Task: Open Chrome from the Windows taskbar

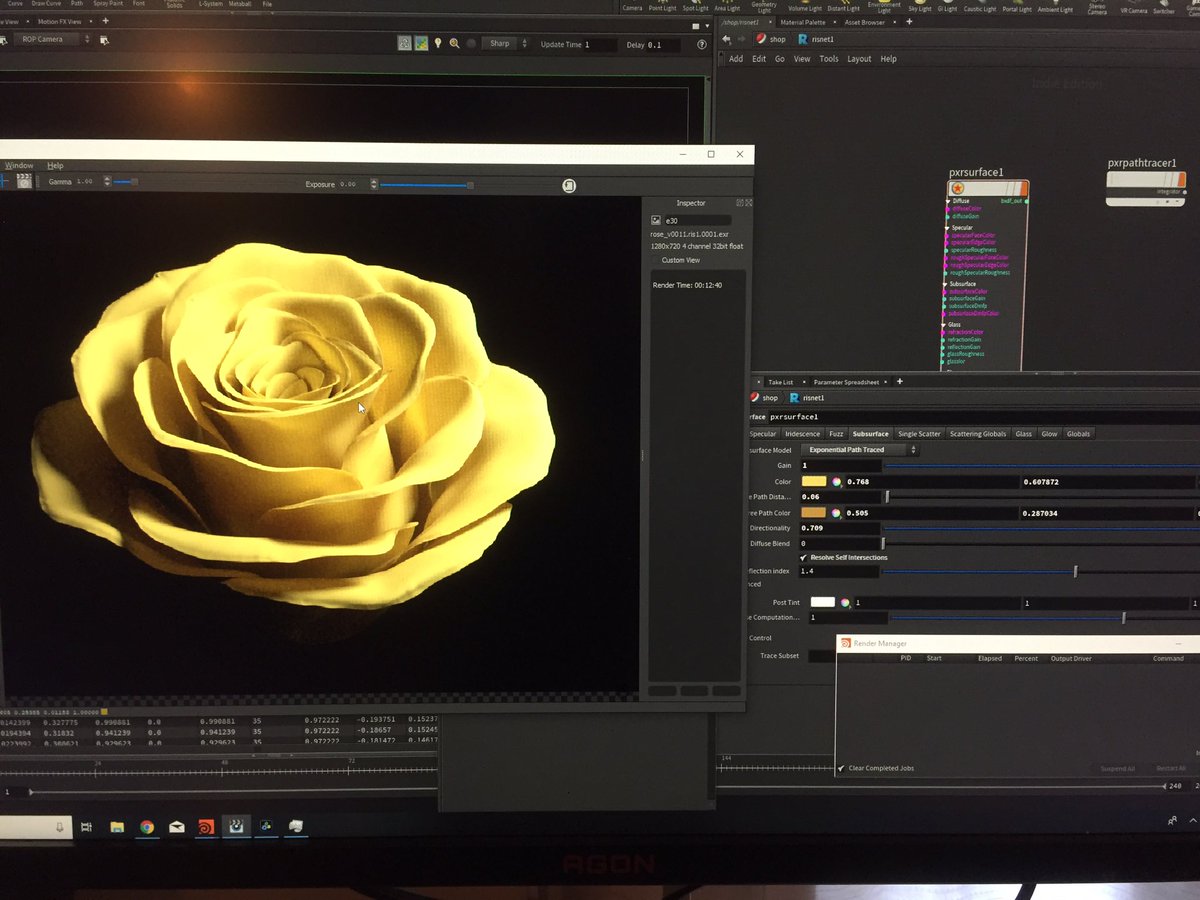Action: (147, 827)
